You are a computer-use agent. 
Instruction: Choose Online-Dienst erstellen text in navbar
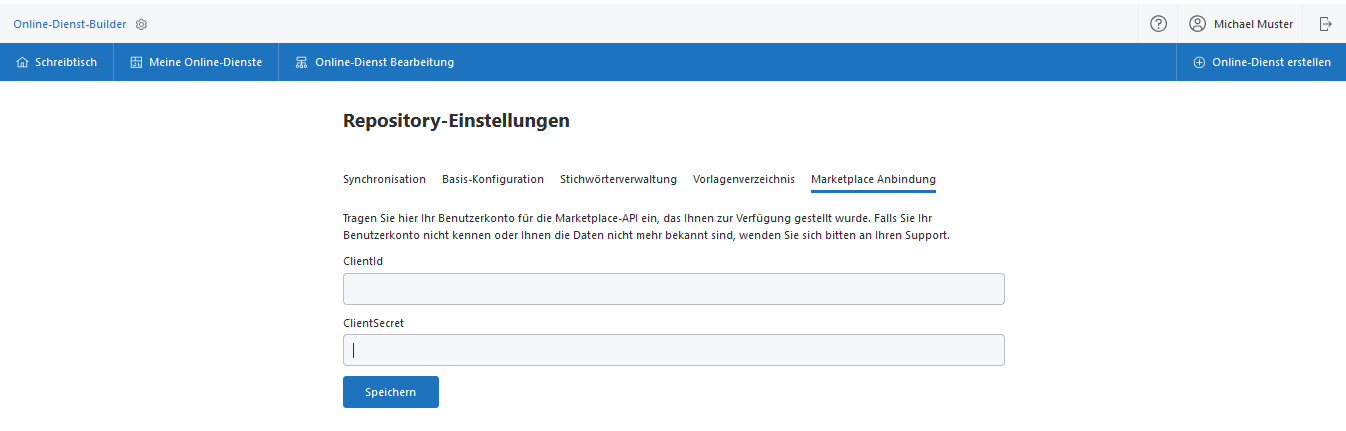click(1271, 62)
